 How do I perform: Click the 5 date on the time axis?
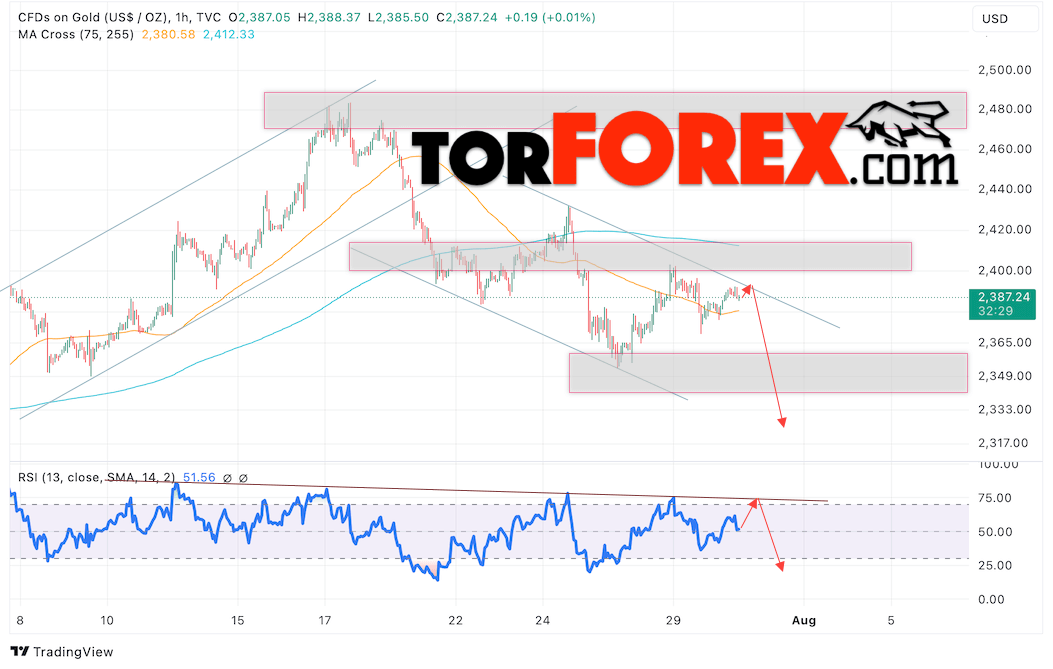pos(891,621)
